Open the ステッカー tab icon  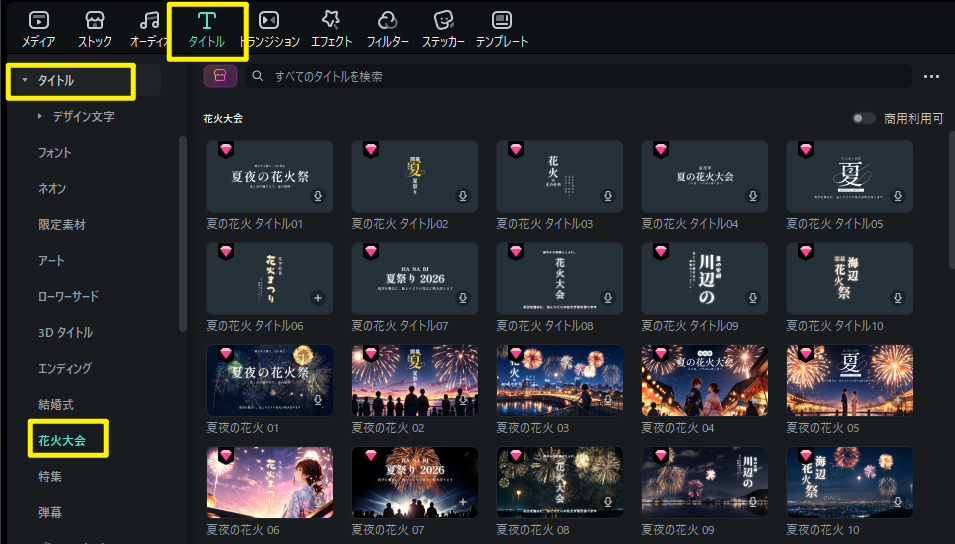coord(443,21)
